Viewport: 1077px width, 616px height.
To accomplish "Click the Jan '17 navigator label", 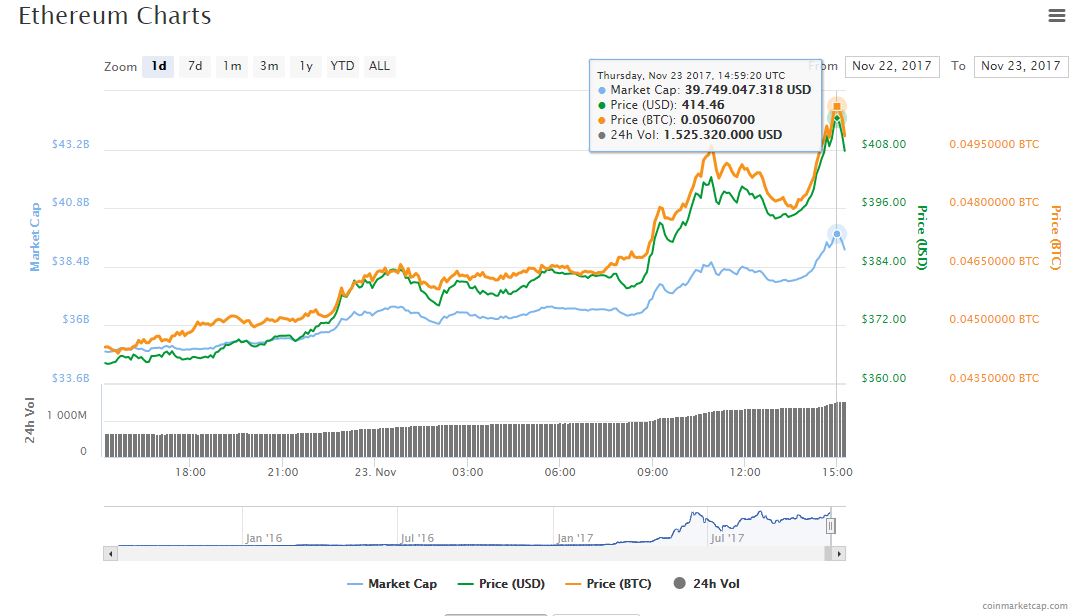I will click(576, 538).
